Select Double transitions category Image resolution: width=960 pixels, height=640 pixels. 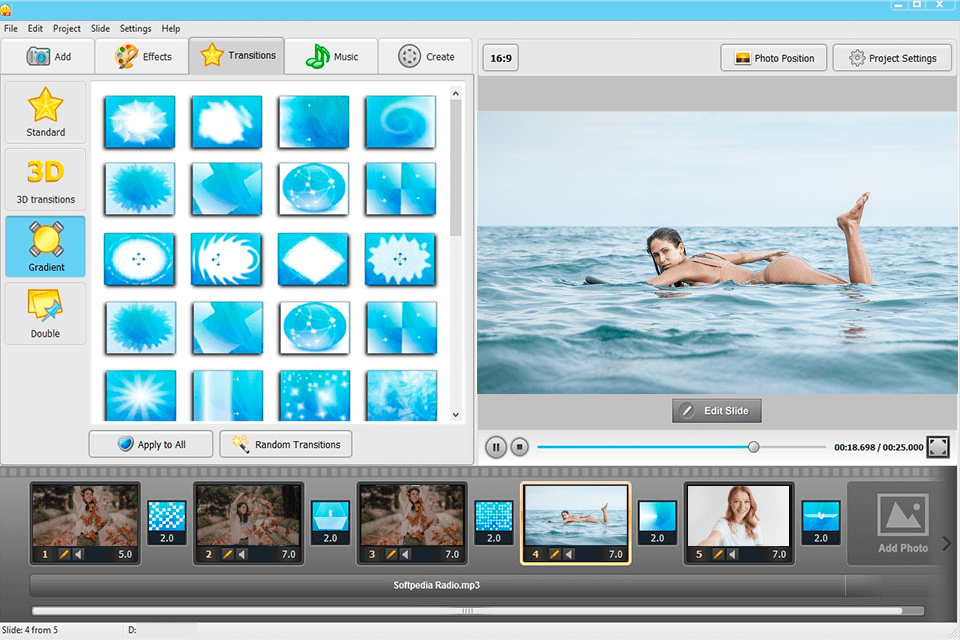tap(45, 313)
